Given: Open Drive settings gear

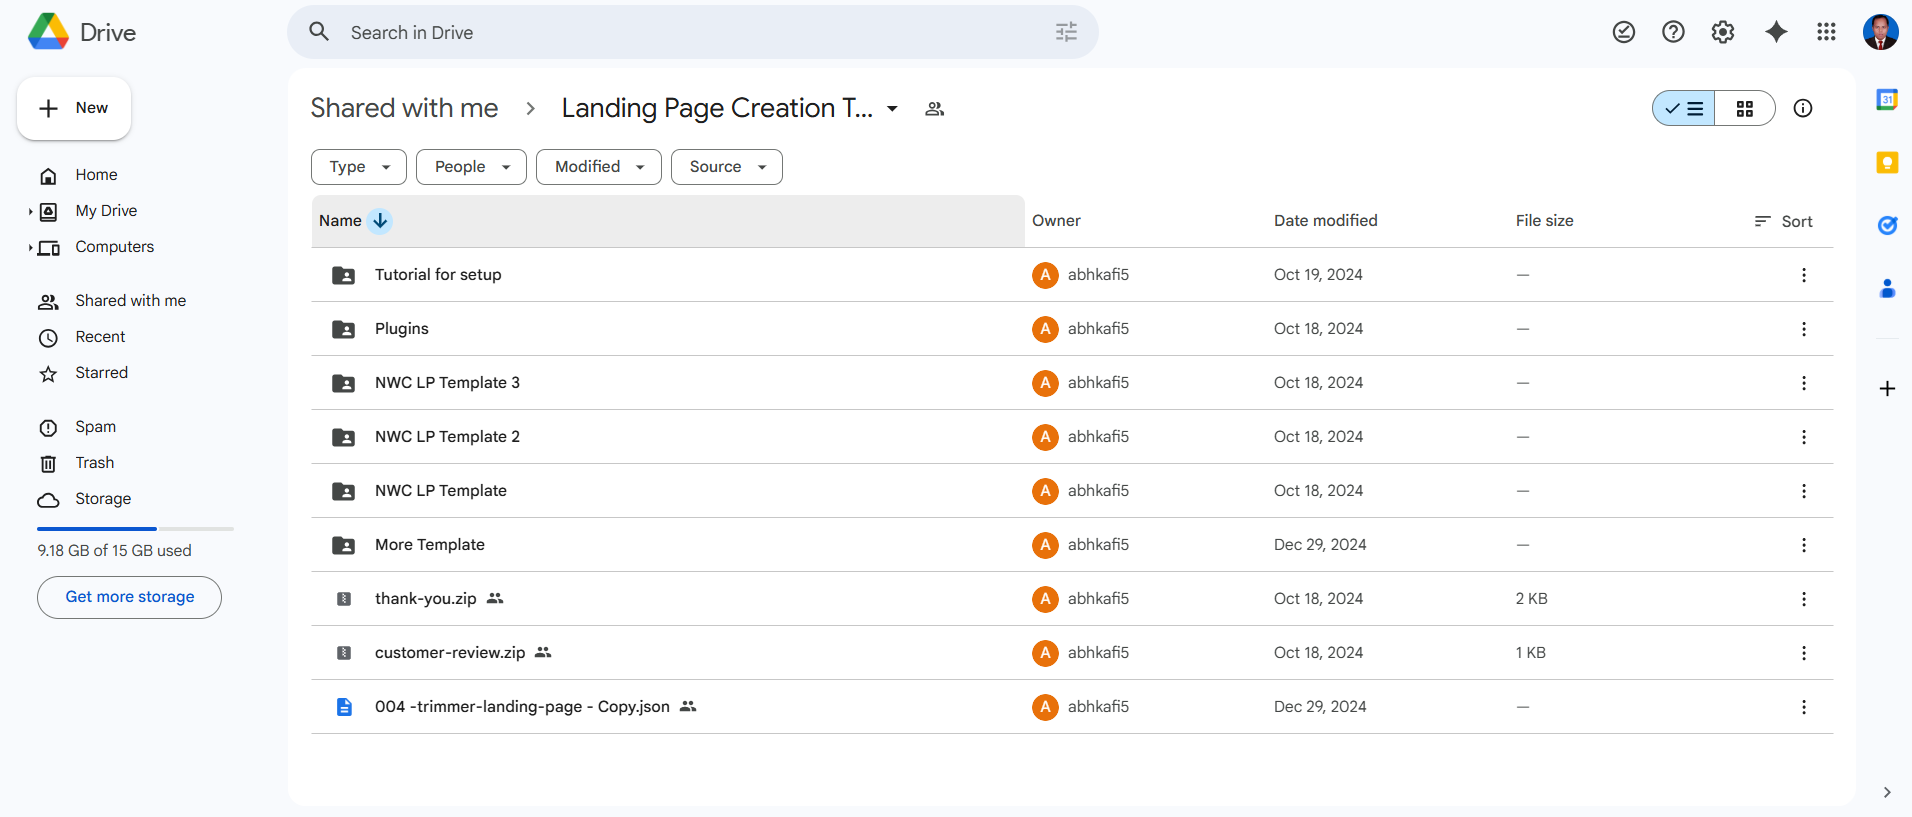Looking at the screenshot, I should pos(1722,32).
